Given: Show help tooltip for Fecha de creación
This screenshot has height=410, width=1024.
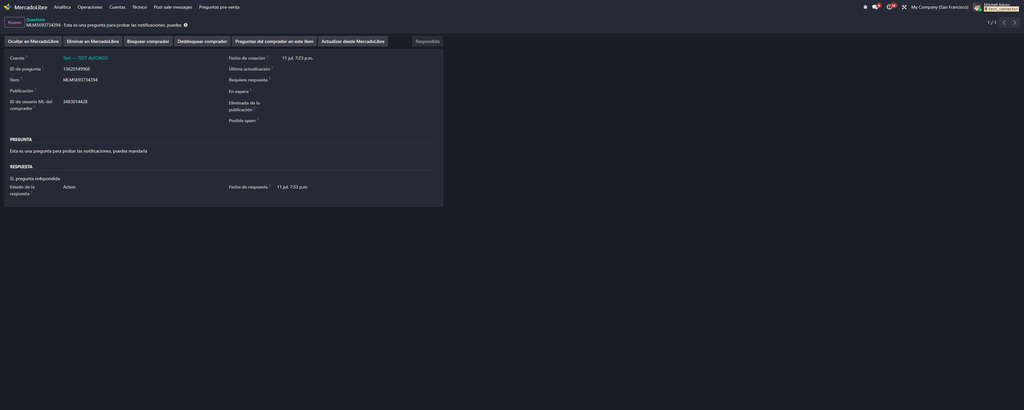Looking at the screenshot, I should (267, 57).
